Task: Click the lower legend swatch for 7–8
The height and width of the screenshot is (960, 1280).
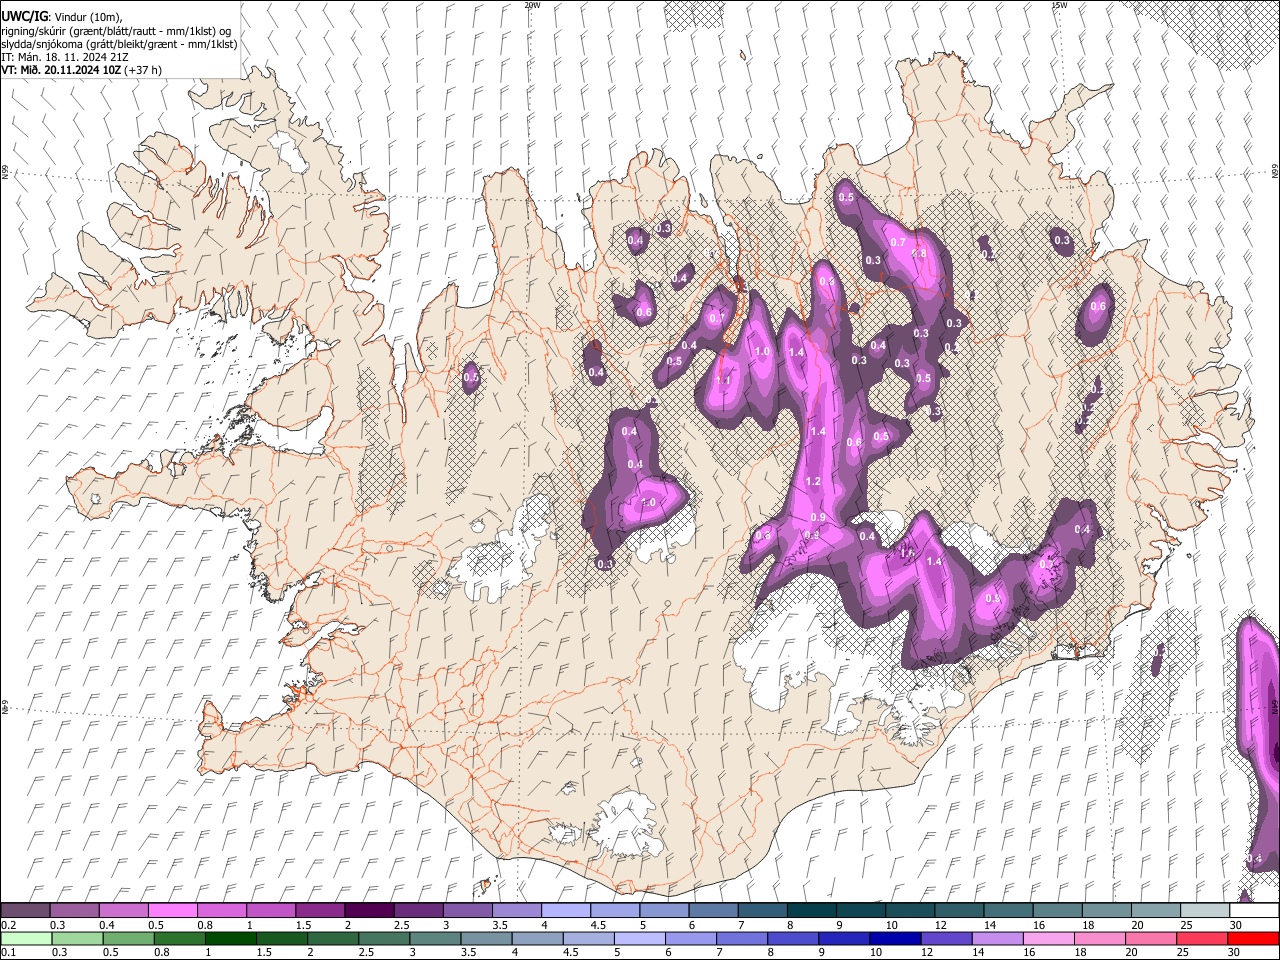Action: point(741,938)
